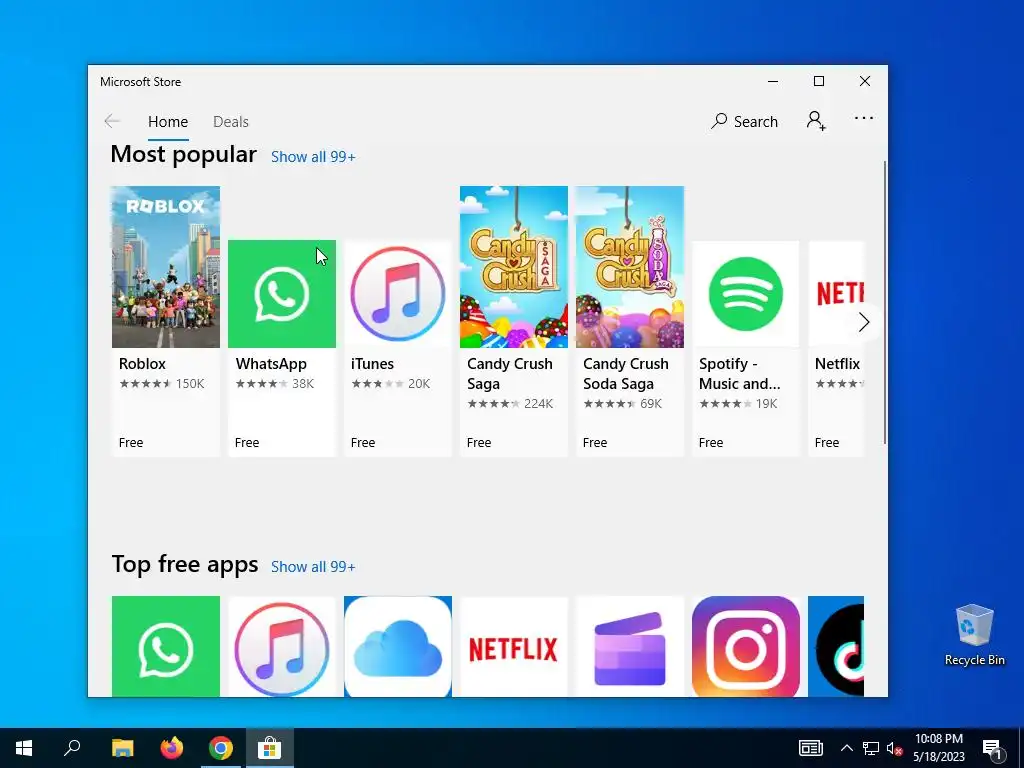Open the notification center icon
The image size is (1024, 768).
(993, 748)
